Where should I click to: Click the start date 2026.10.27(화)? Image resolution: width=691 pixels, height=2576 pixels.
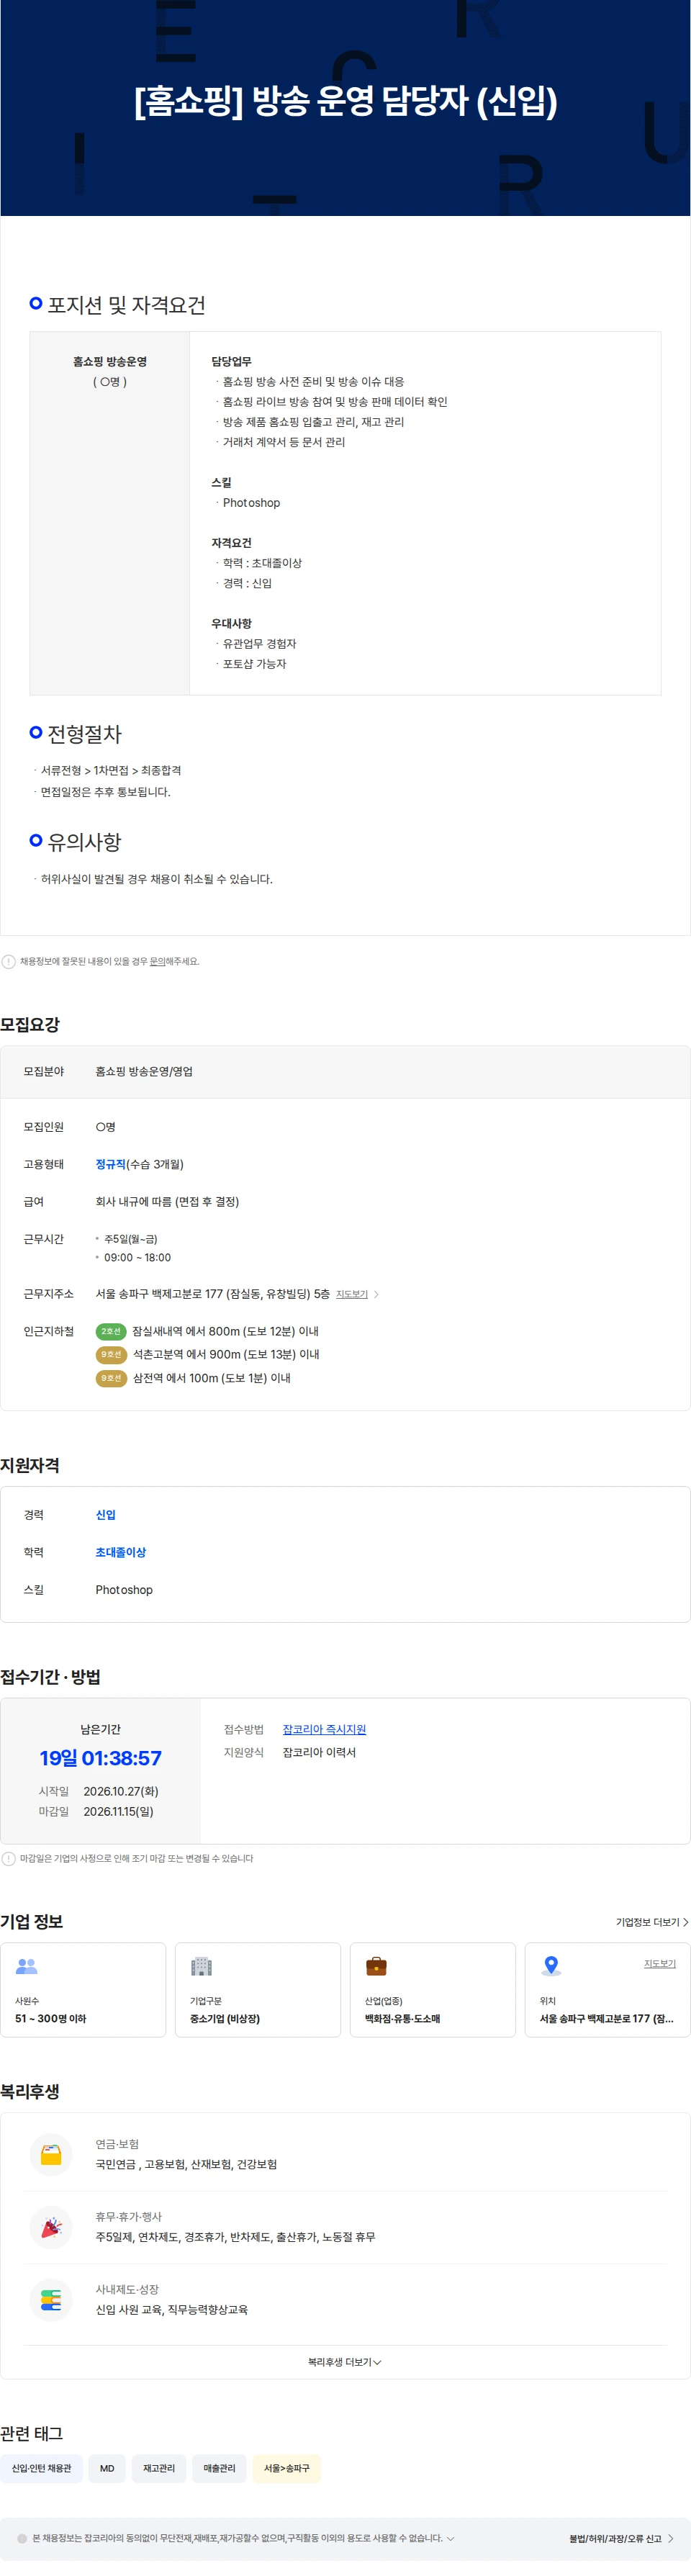(x=121, y=1791)
